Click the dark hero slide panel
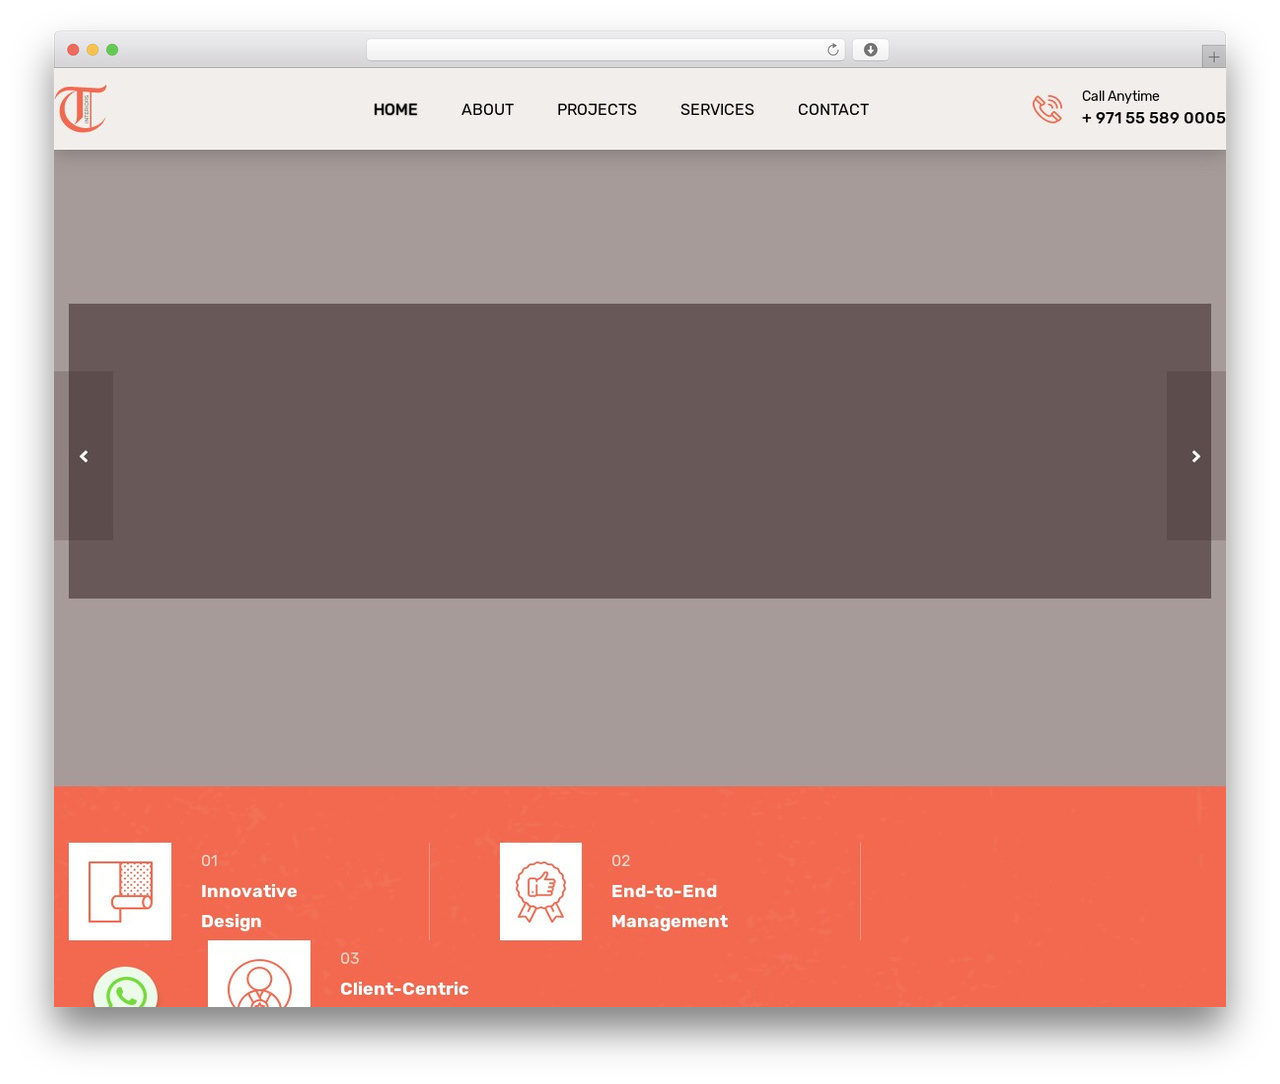 pyautogui.click(x=640, y=451)
